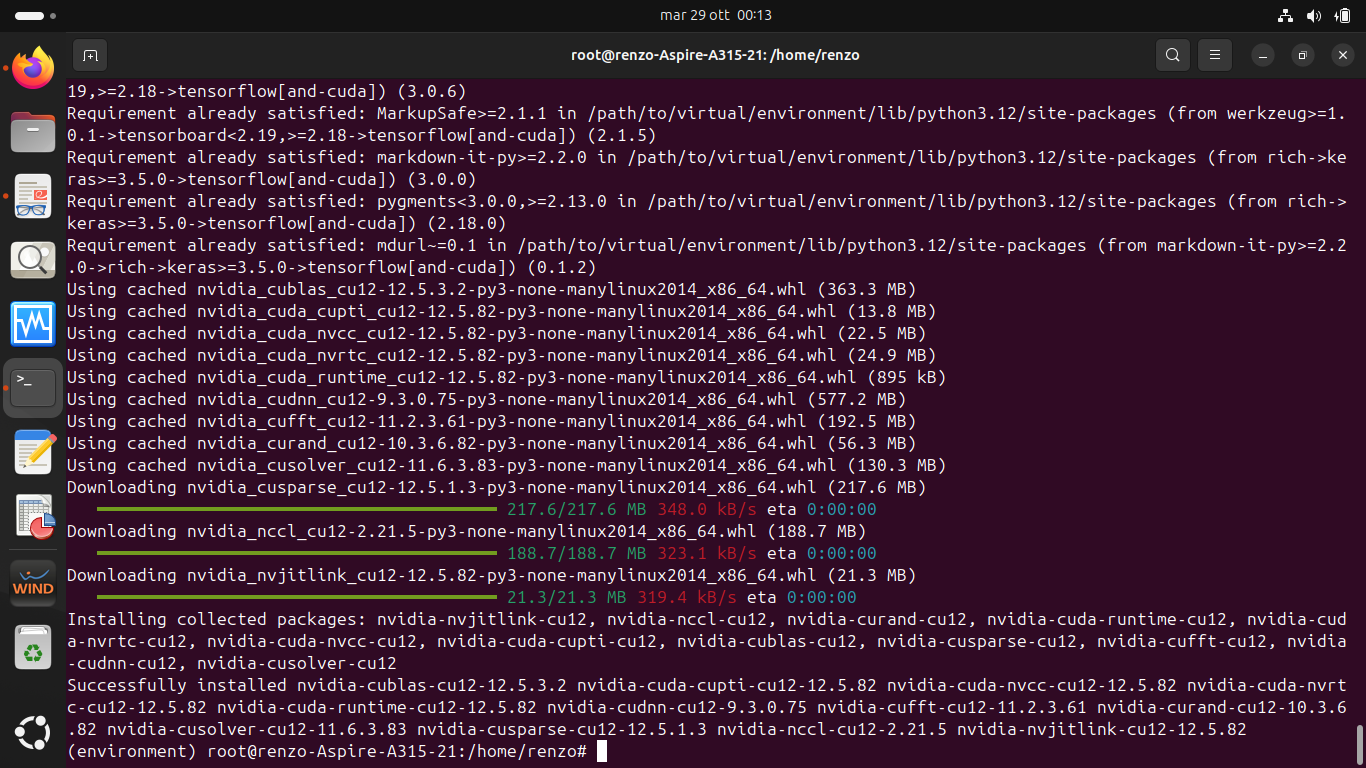Click "Using cached nvidia_cuda_runtime_cu12" line
Image resolution: width=1366 pixels, height=768 pixels.
(506, 377)
